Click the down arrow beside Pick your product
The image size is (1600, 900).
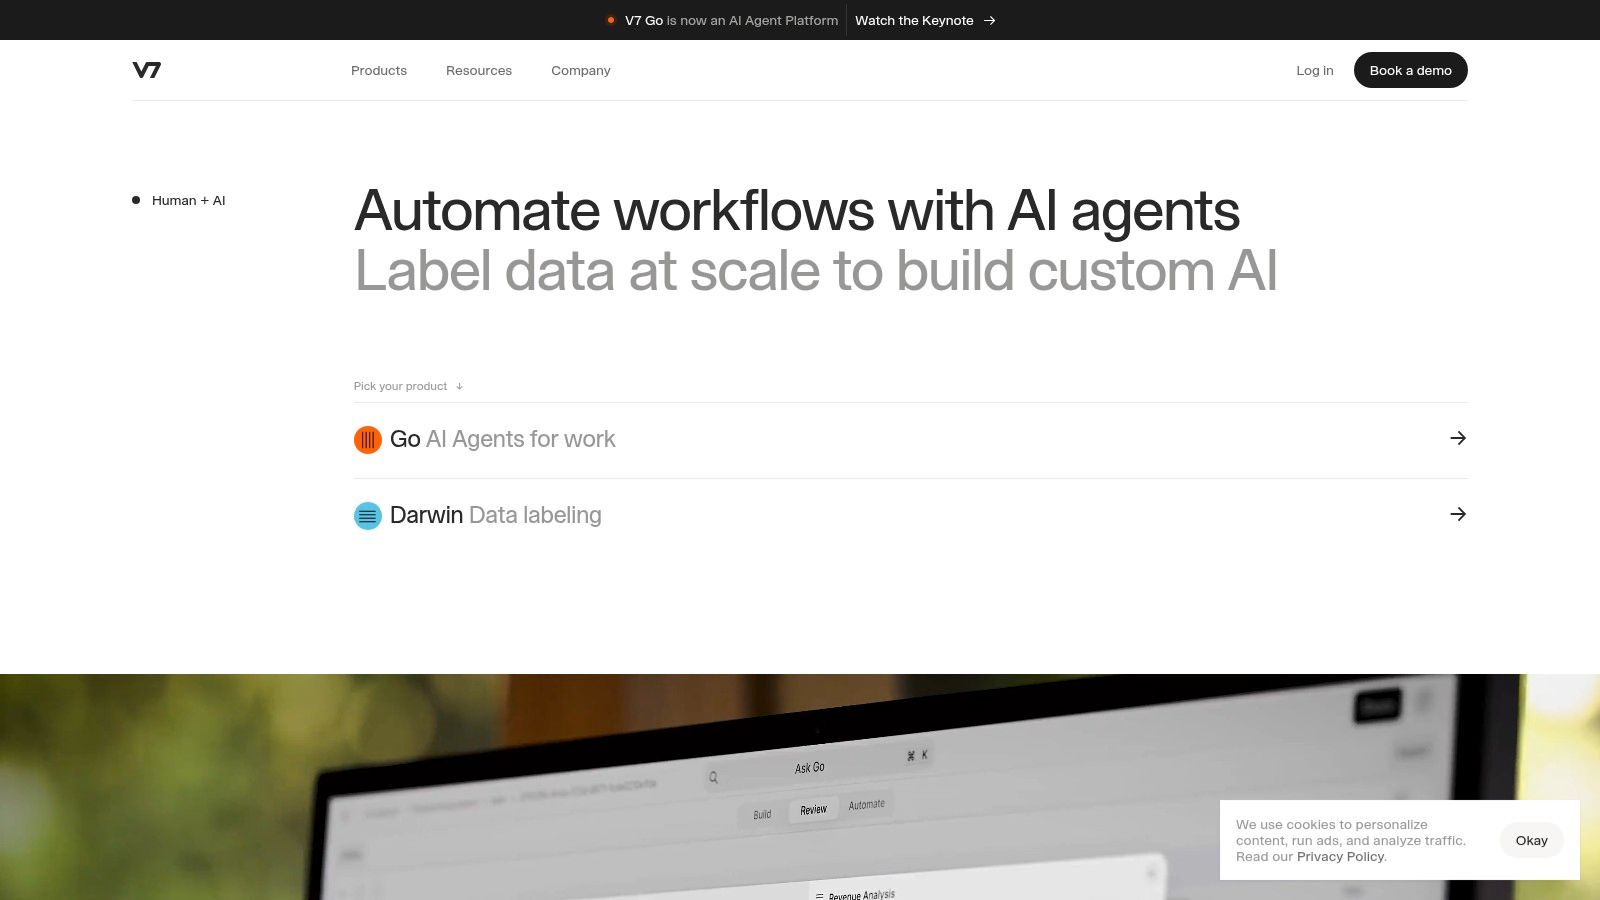click(x=459, y=386)
